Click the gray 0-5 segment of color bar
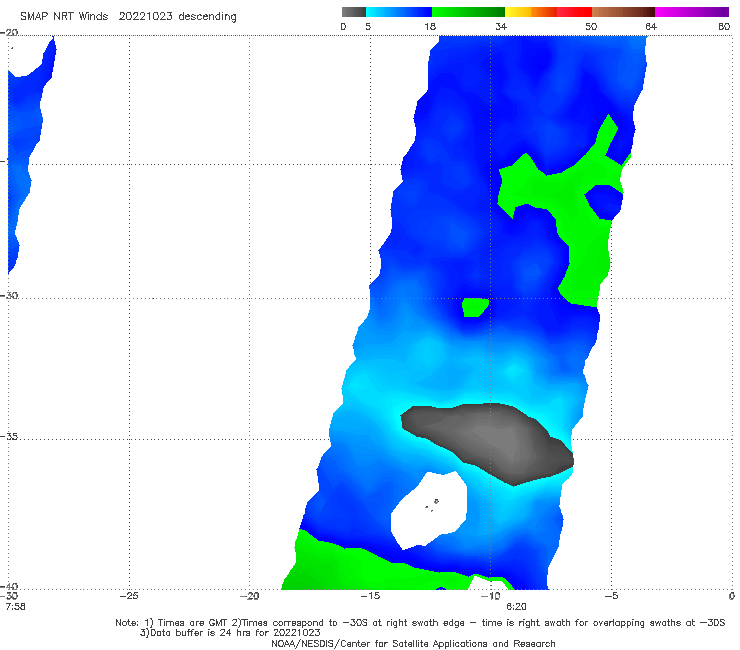 click(353, 12)
